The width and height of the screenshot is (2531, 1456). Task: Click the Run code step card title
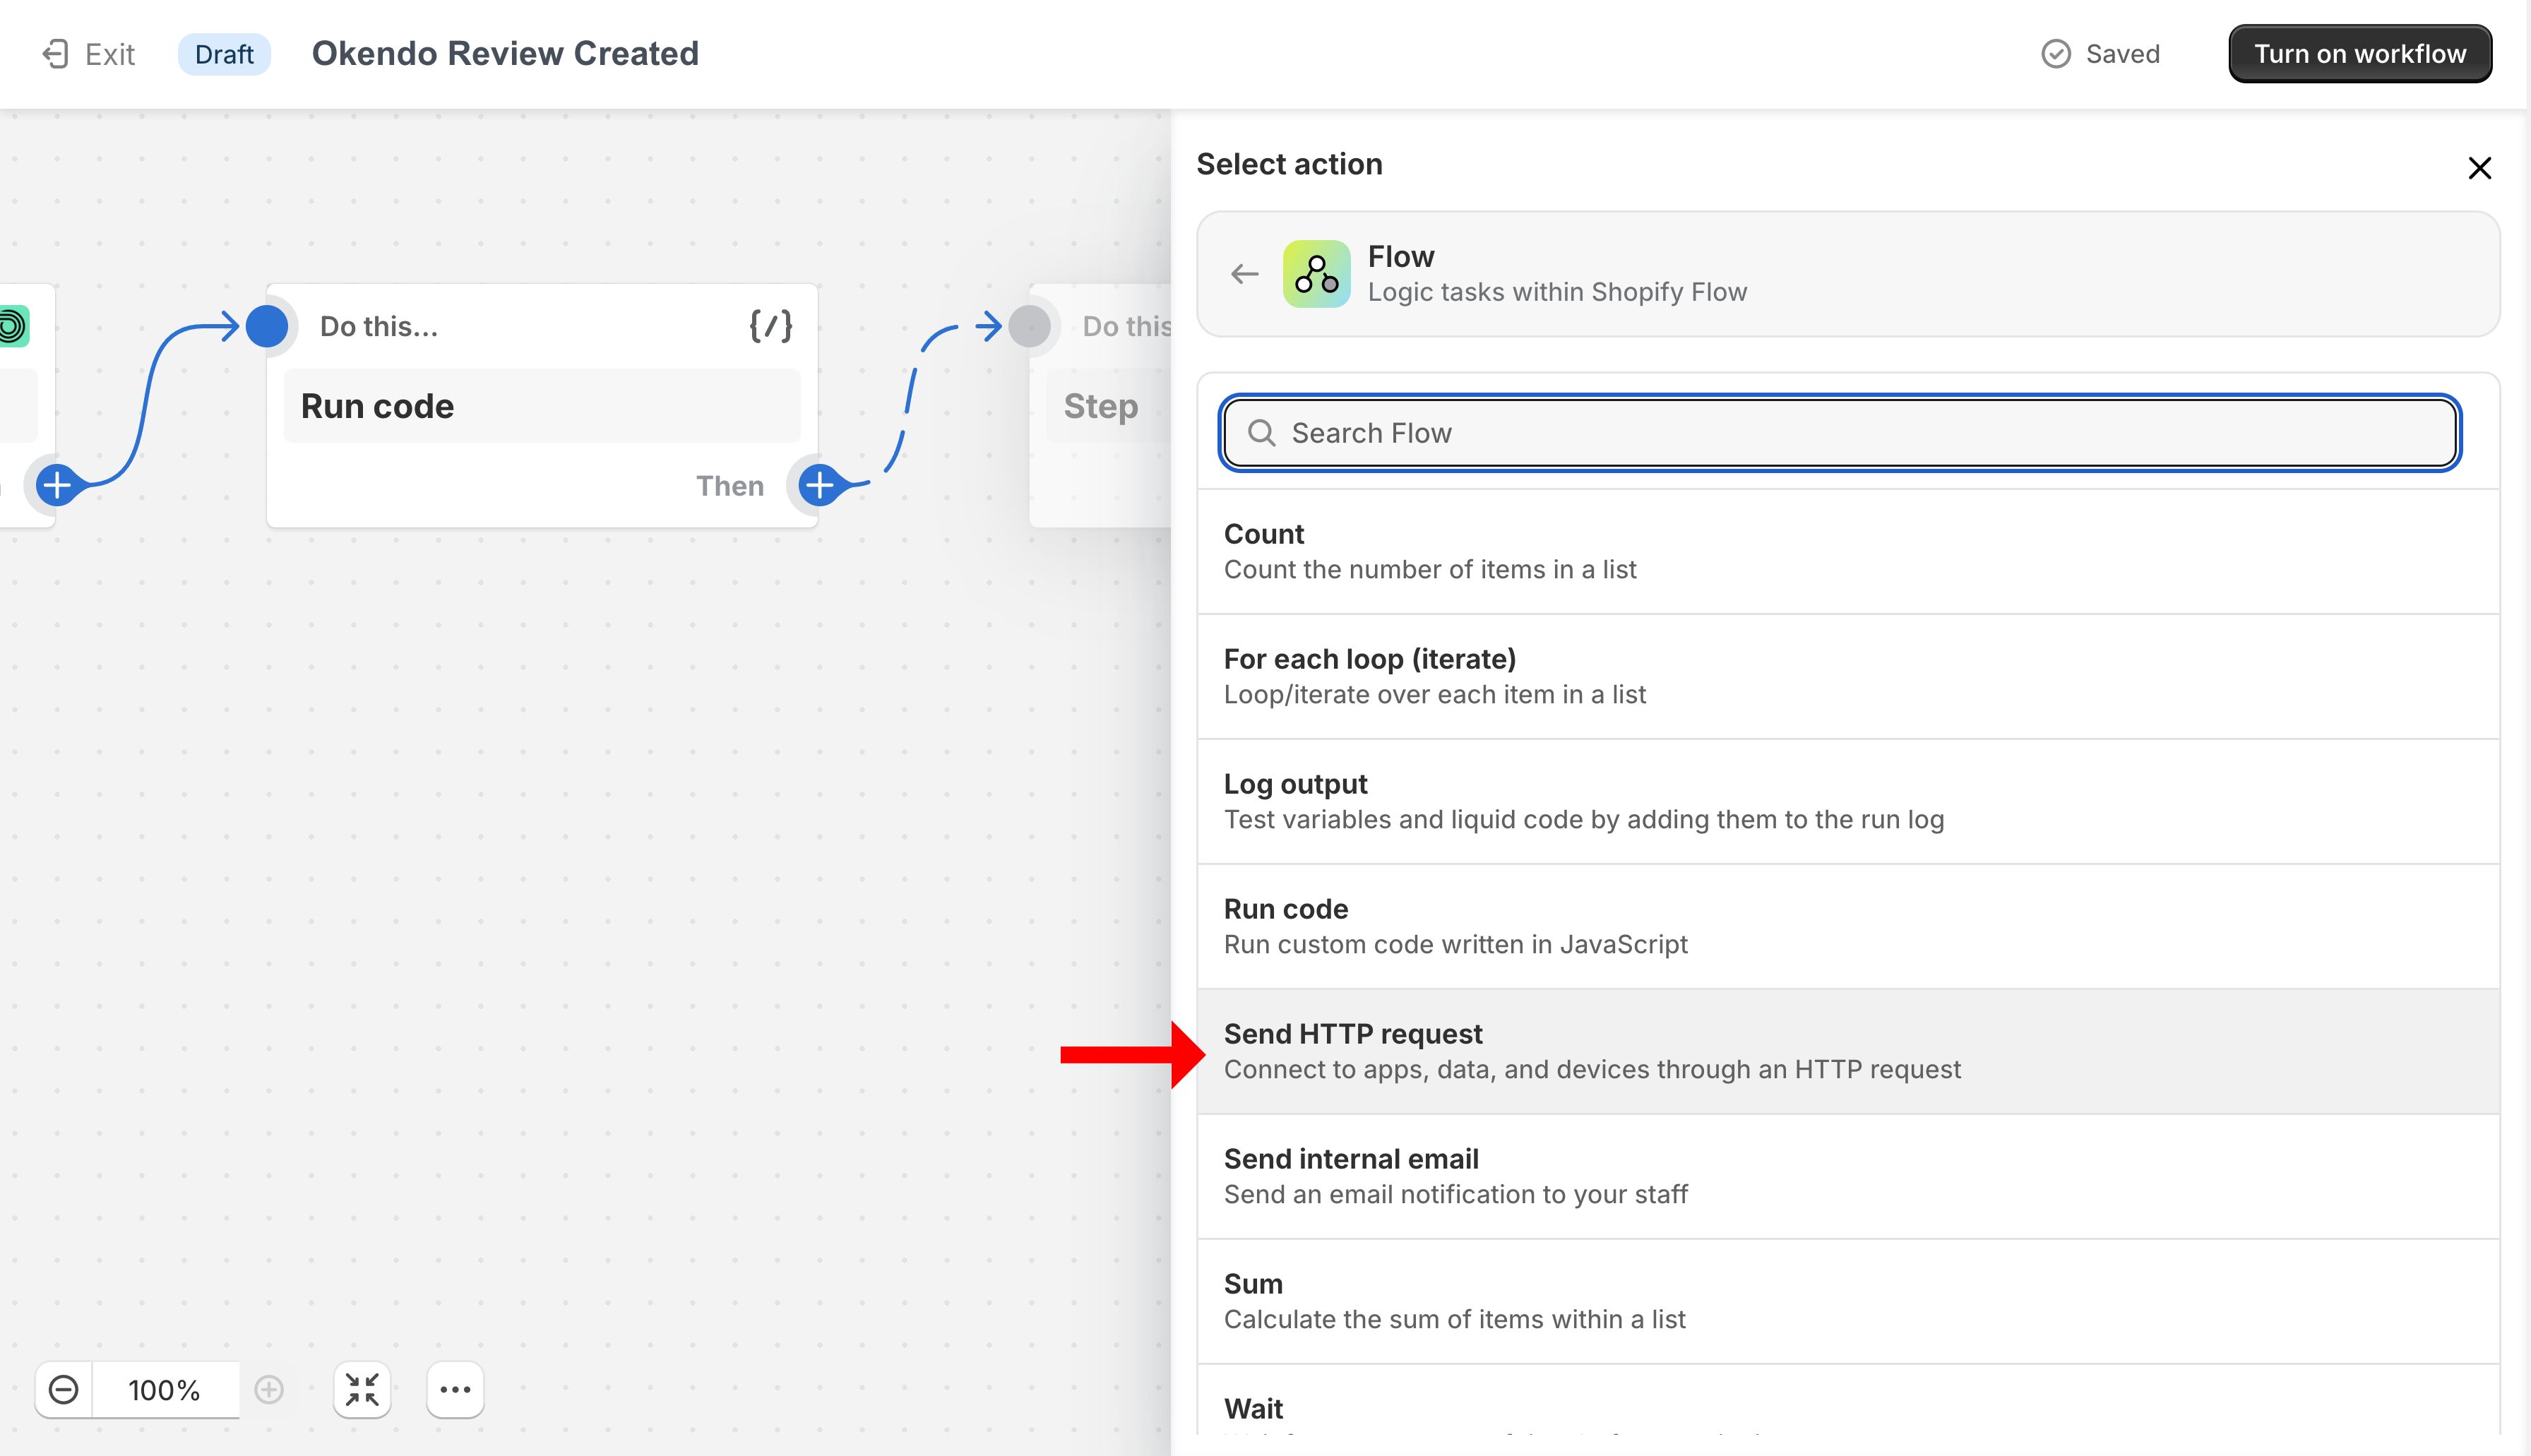pos(541,406)
